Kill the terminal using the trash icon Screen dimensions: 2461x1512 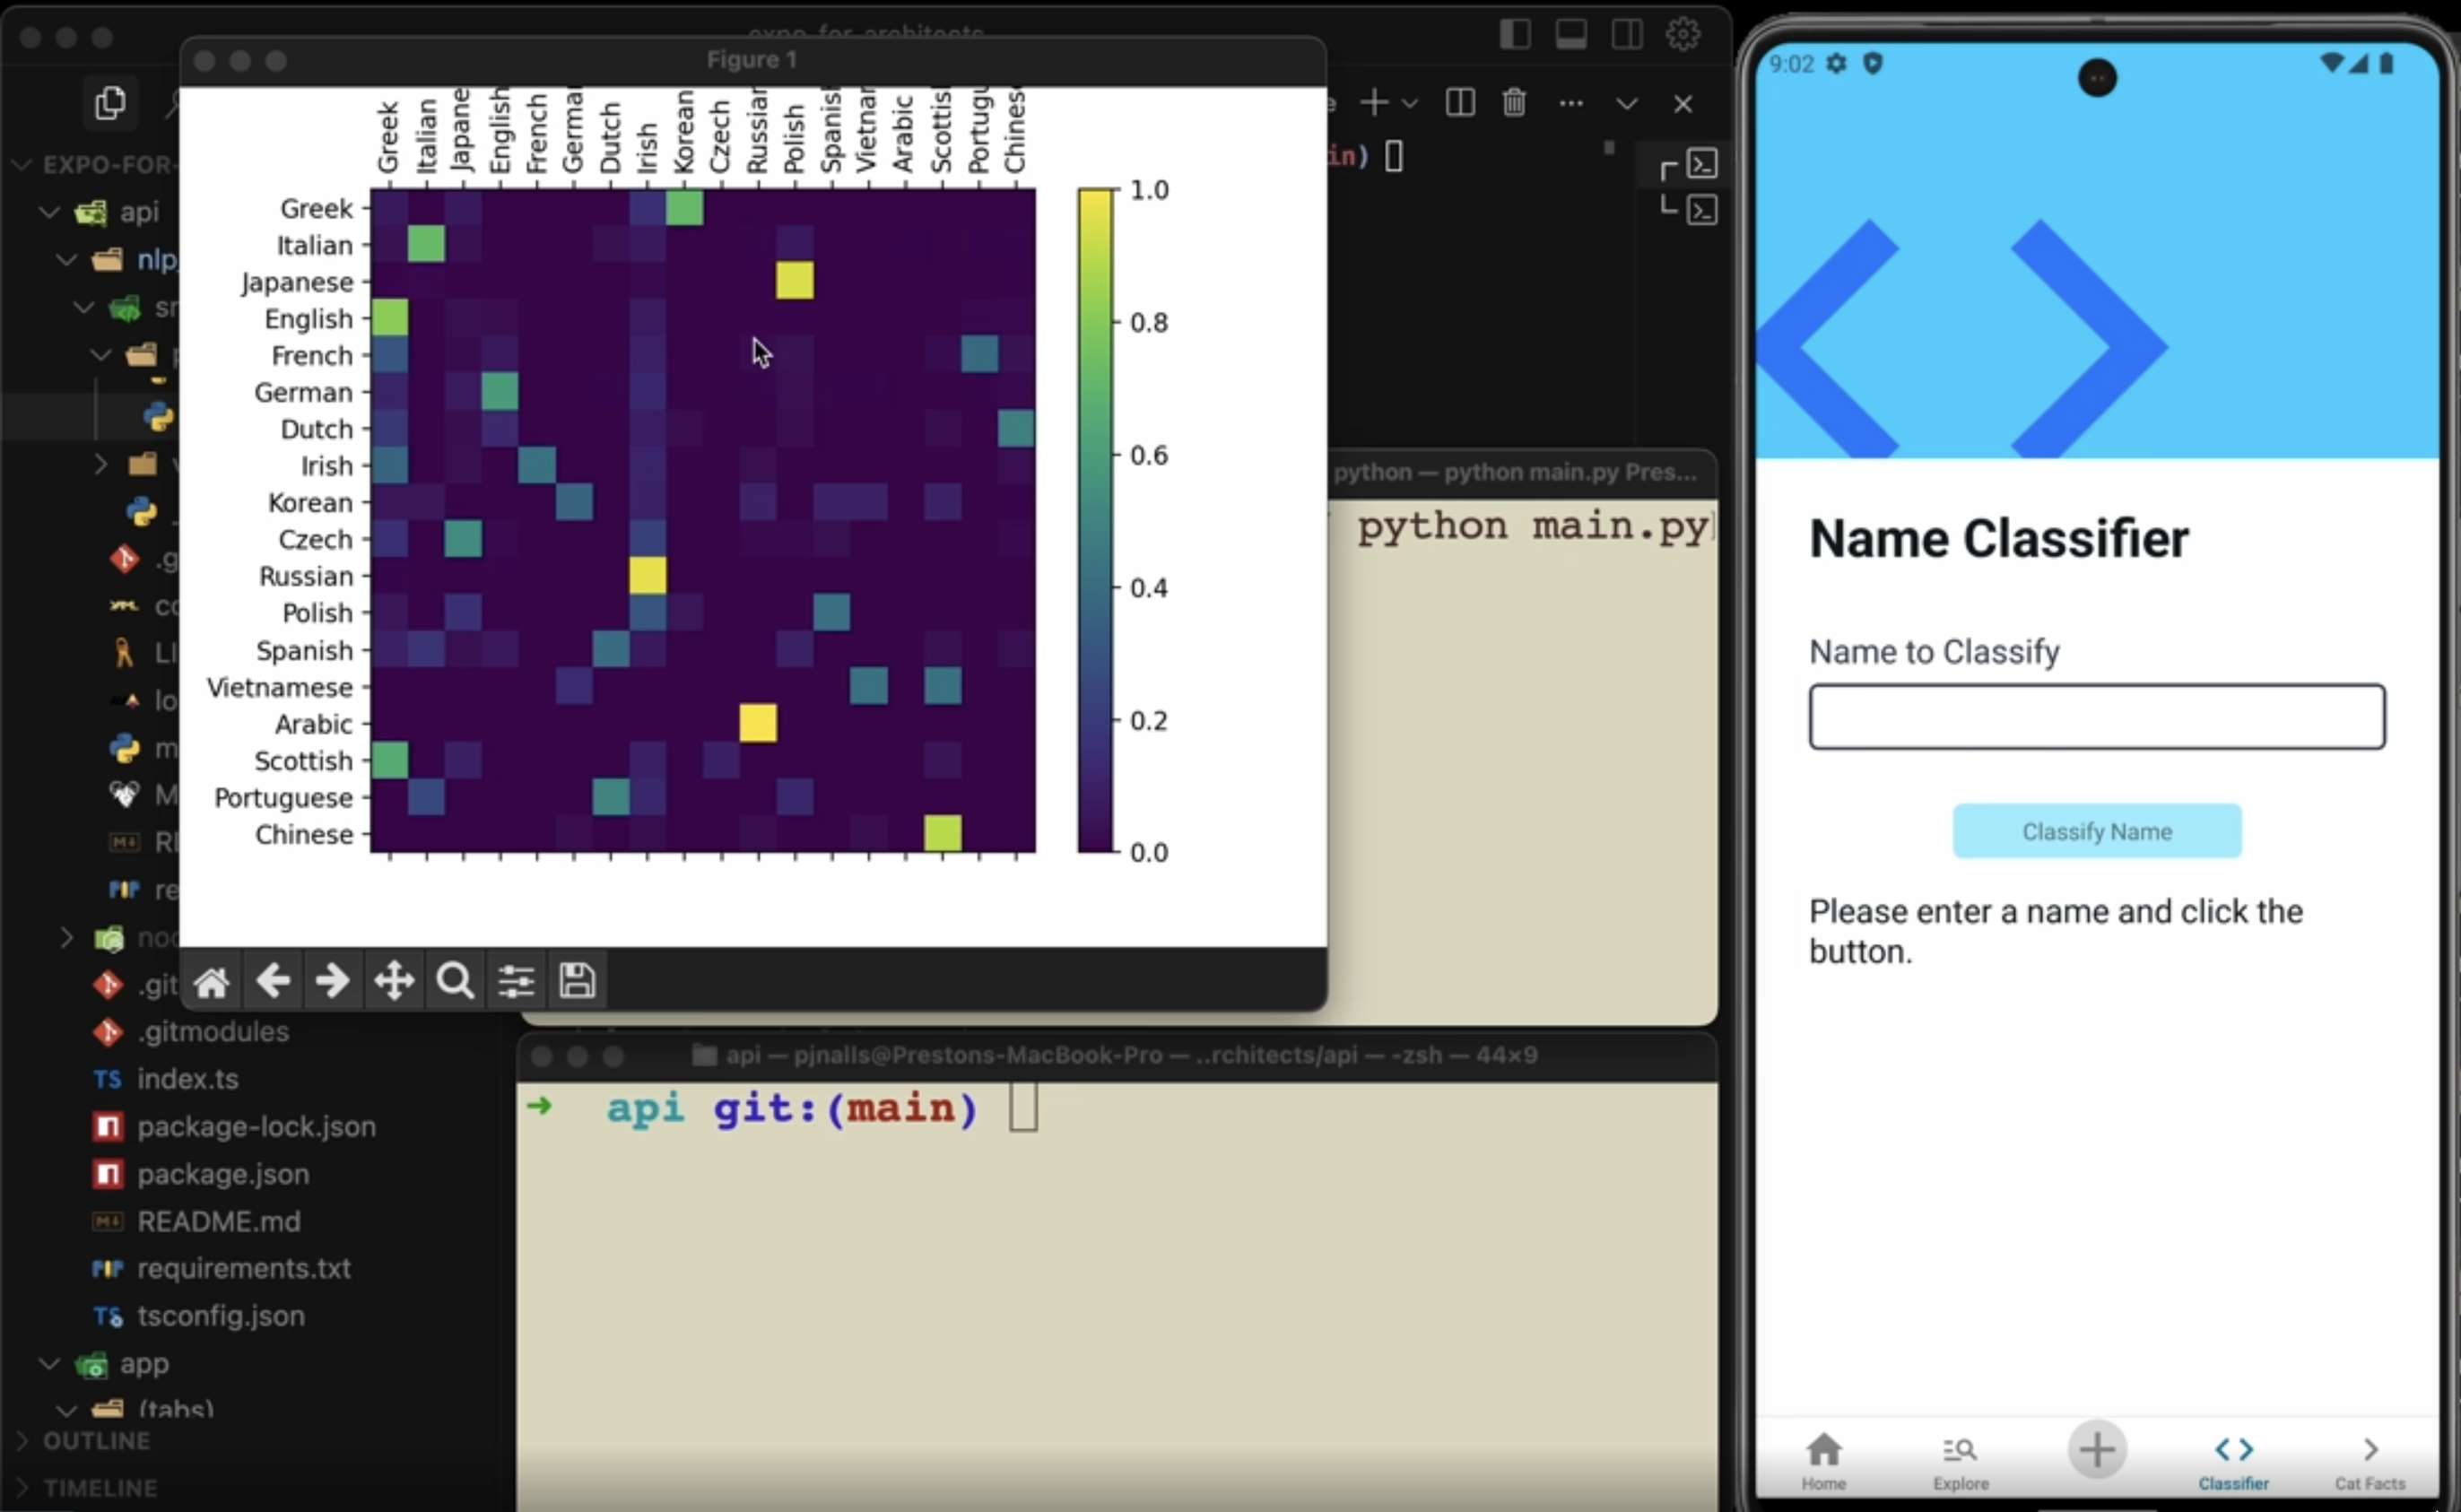[1513, 103]
